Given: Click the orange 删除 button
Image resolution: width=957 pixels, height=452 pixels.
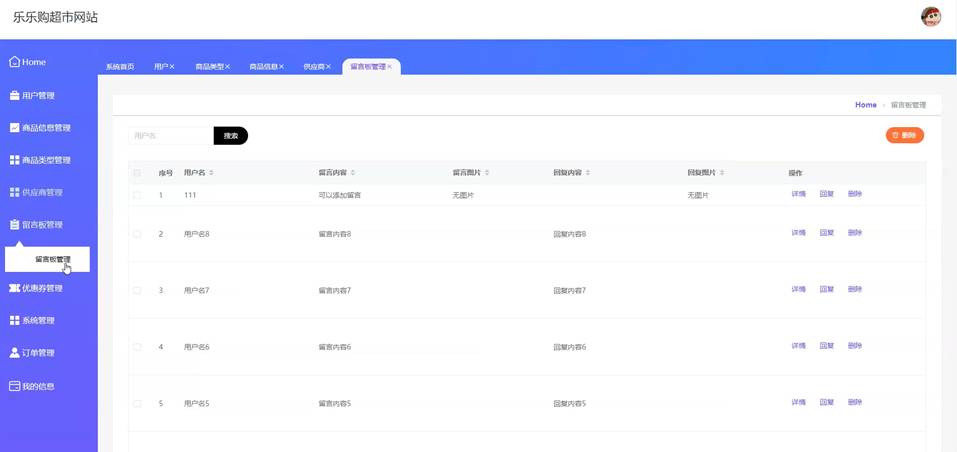Looking at the screenshot, I should point(905,135).
